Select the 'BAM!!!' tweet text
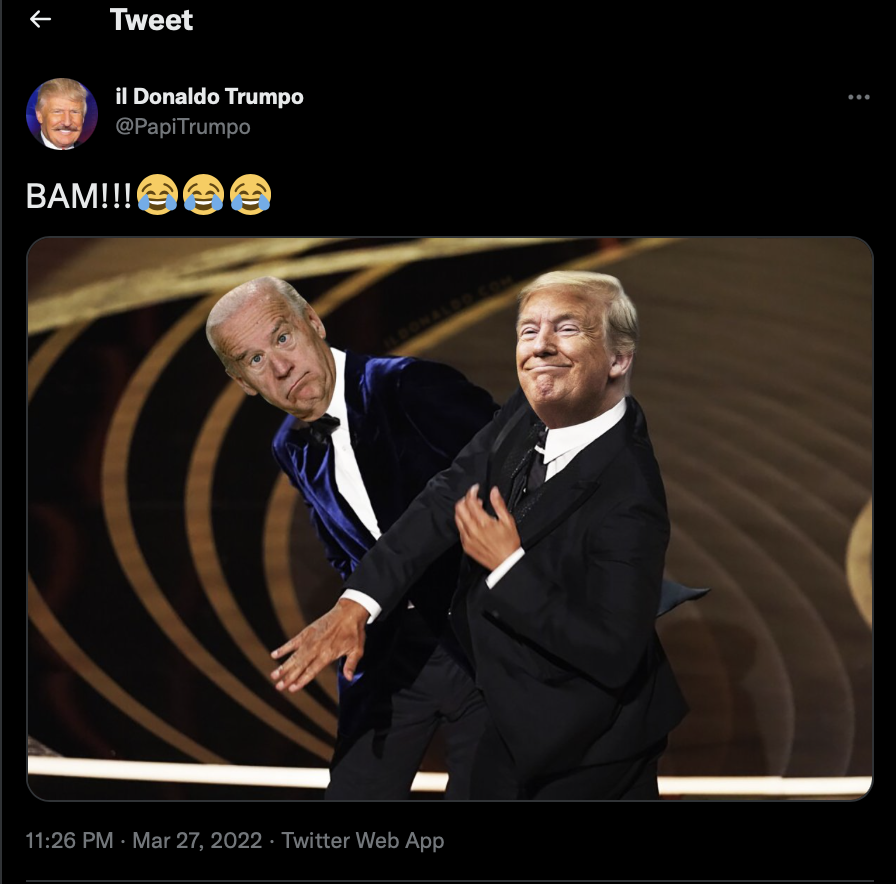896x884 pixels. coord(79,197)
